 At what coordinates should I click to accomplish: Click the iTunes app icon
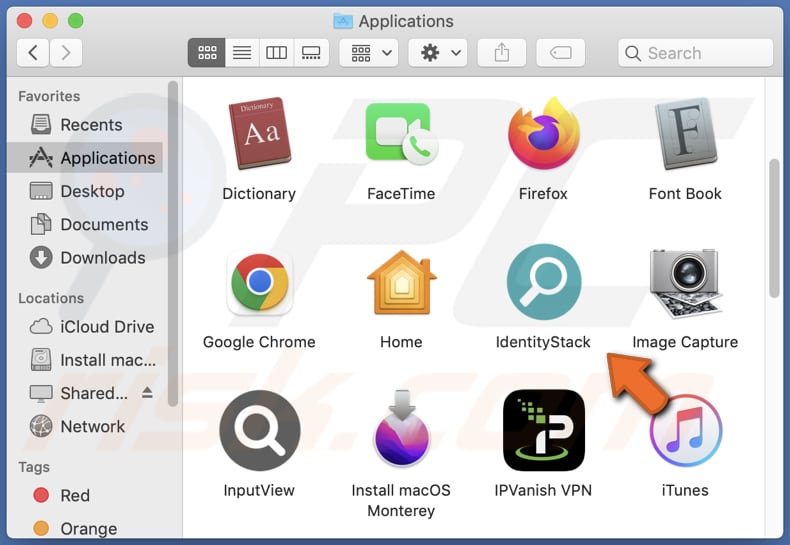coord(685,431)
